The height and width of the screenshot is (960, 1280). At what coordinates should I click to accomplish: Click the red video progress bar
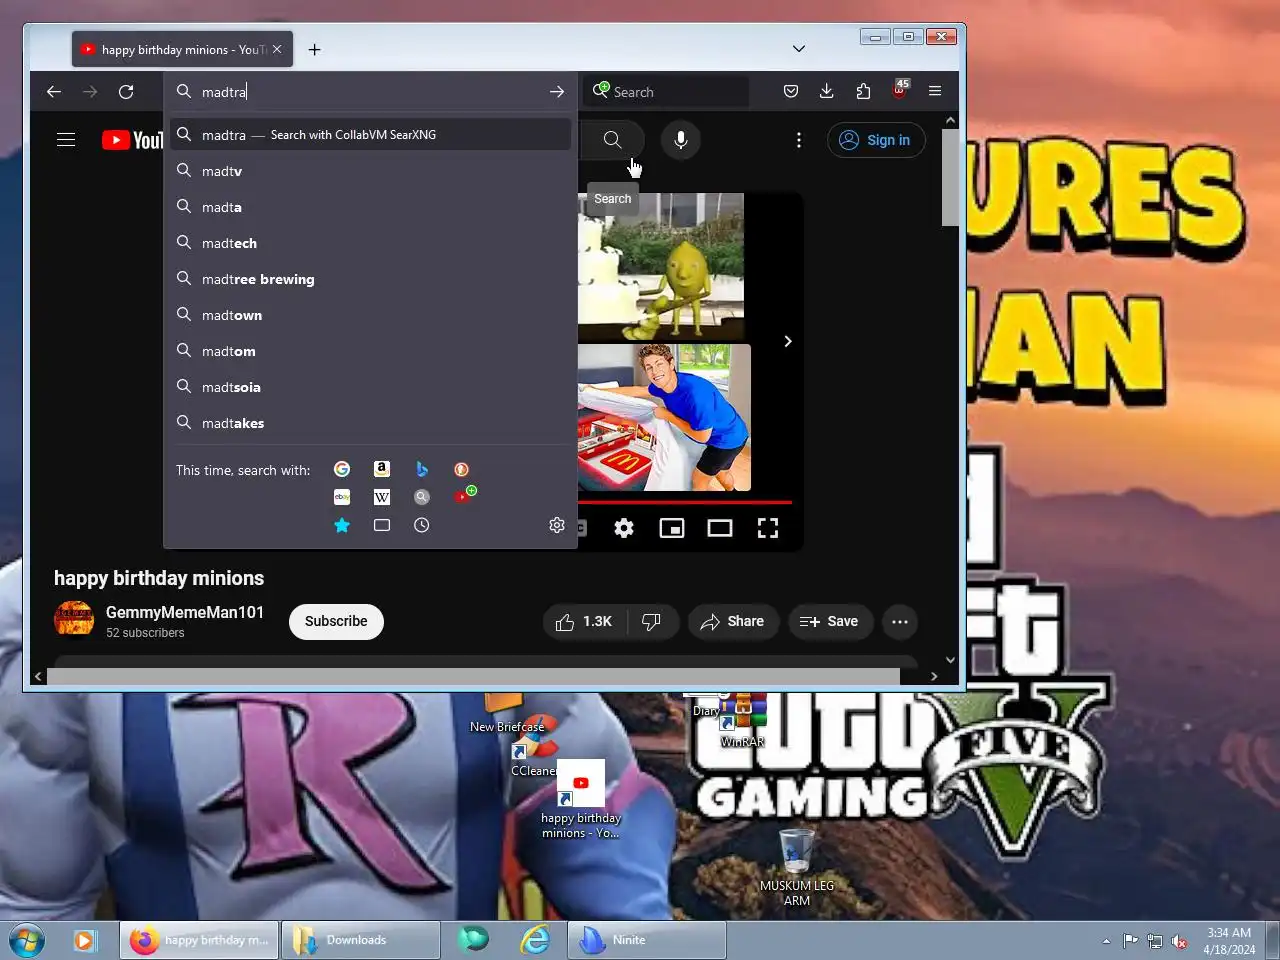[684, 502]
